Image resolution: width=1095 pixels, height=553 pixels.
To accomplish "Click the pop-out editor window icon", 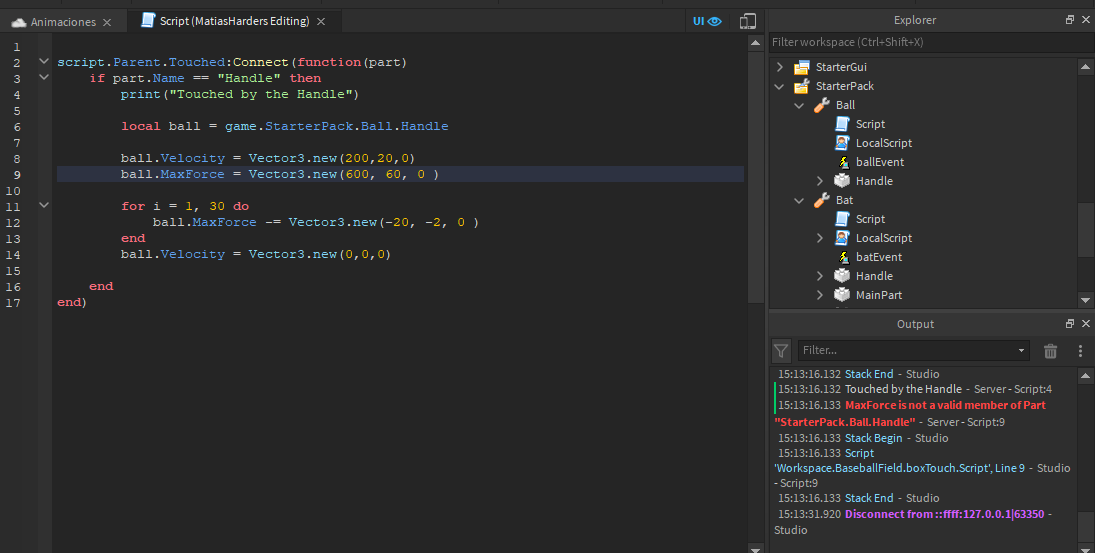I will pos(748,21).
